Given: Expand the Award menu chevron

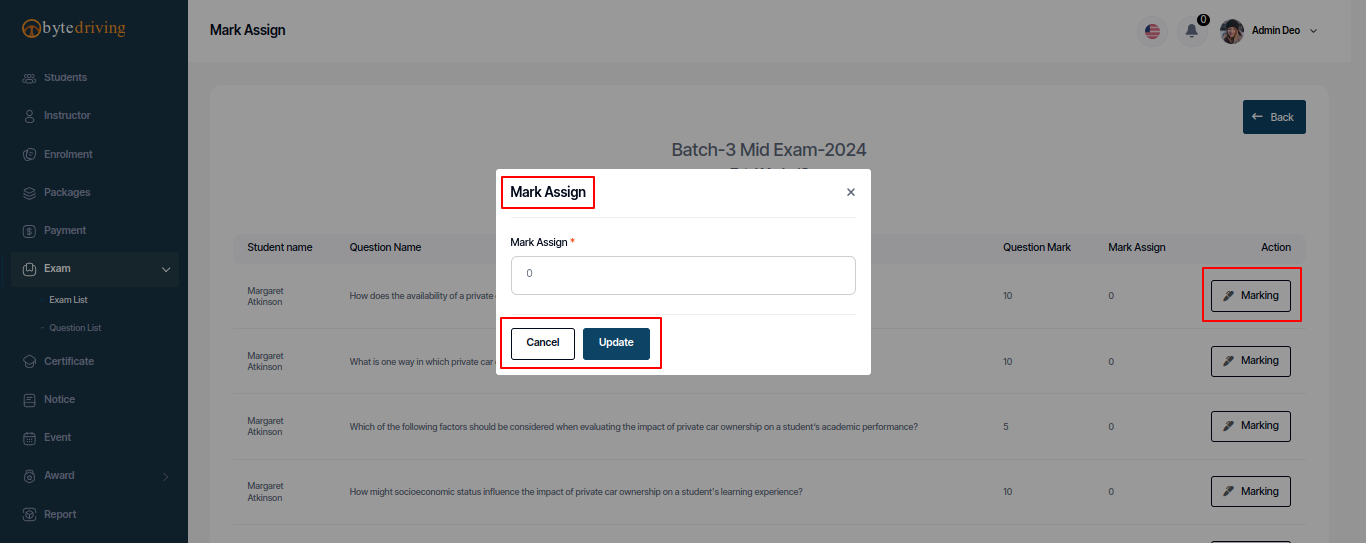Looking at the screenshot, I should pos(166,476).
